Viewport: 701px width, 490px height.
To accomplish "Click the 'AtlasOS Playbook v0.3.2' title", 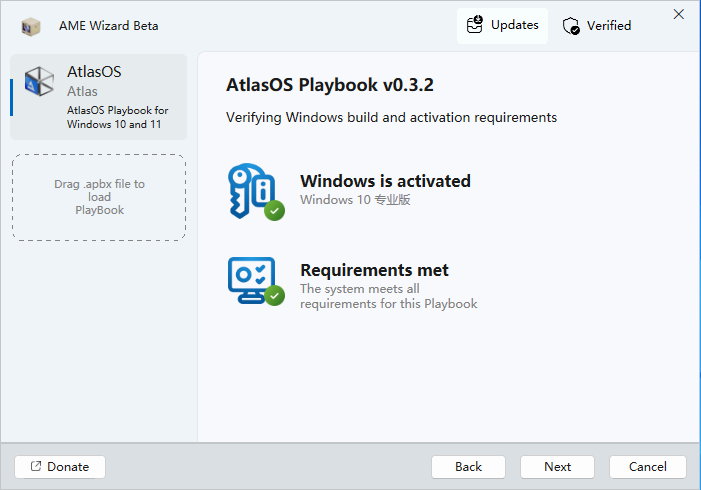I will point(329,85).
